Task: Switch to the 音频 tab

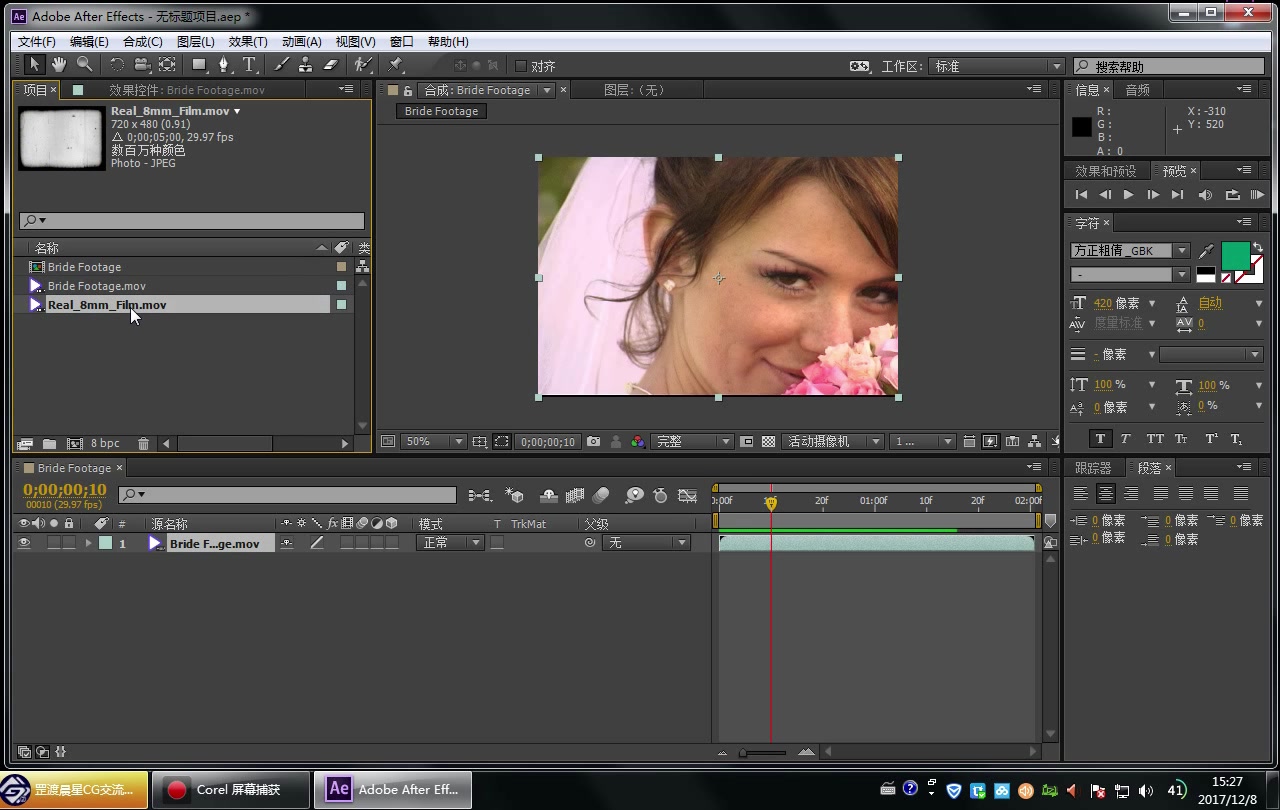Action: tap(1137, 90)
